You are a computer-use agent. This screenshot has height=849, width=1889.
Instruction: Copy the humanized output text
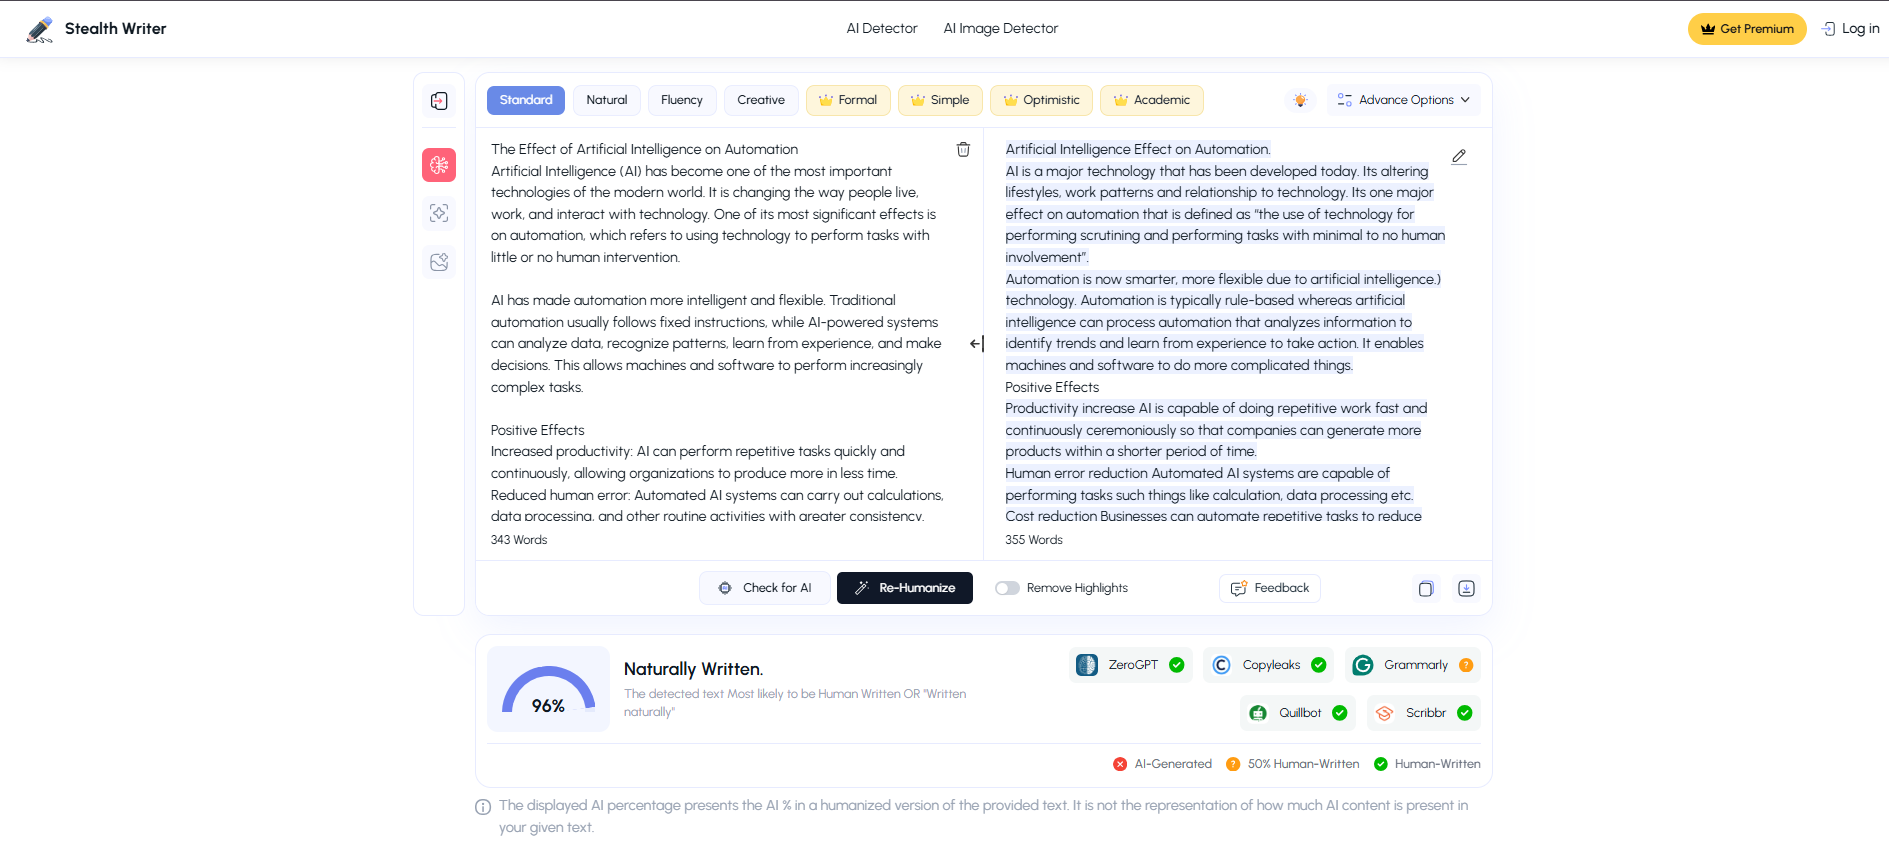point(1426,589)
